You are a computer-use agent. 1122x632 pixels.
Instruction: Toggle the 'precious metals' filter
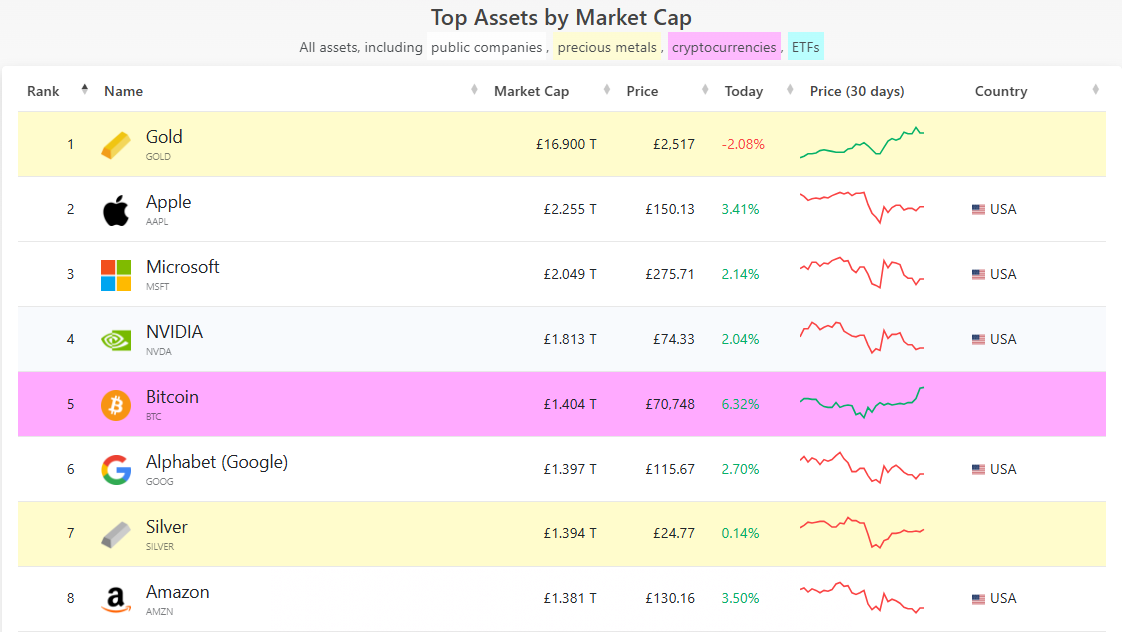(x=607, y=46)
